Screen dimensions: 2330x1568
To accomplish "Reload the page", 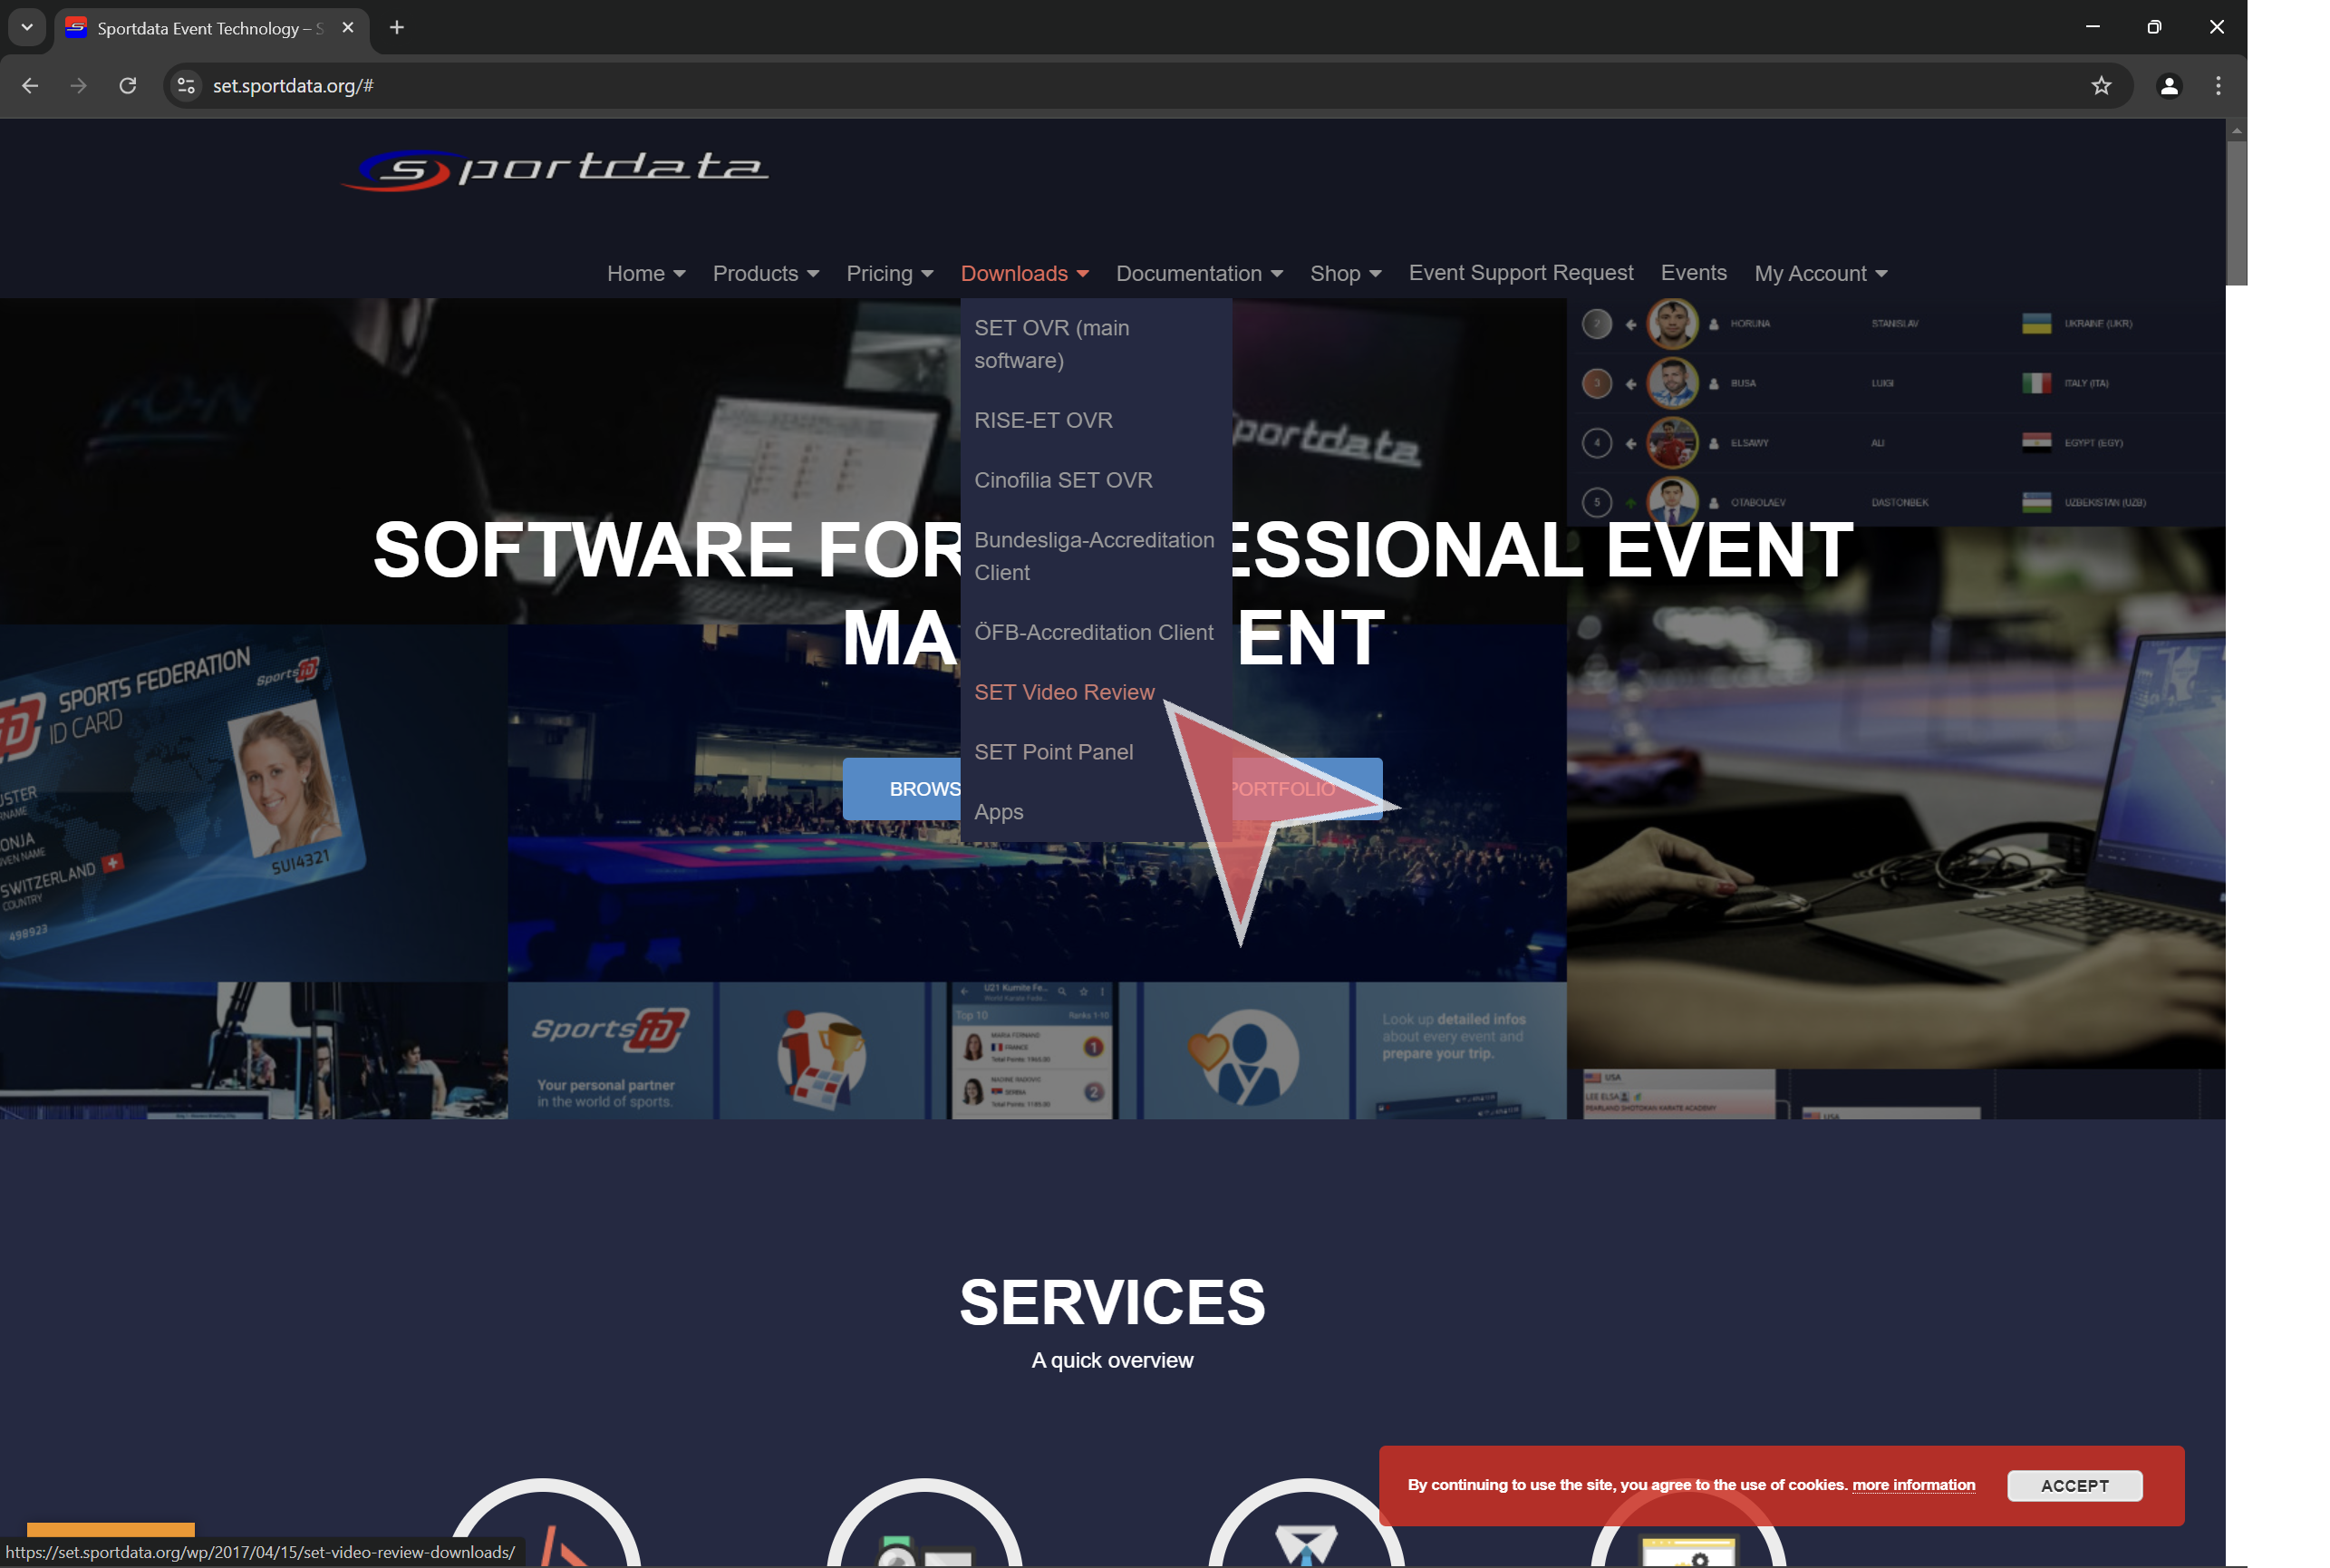I will pos(128,86).
